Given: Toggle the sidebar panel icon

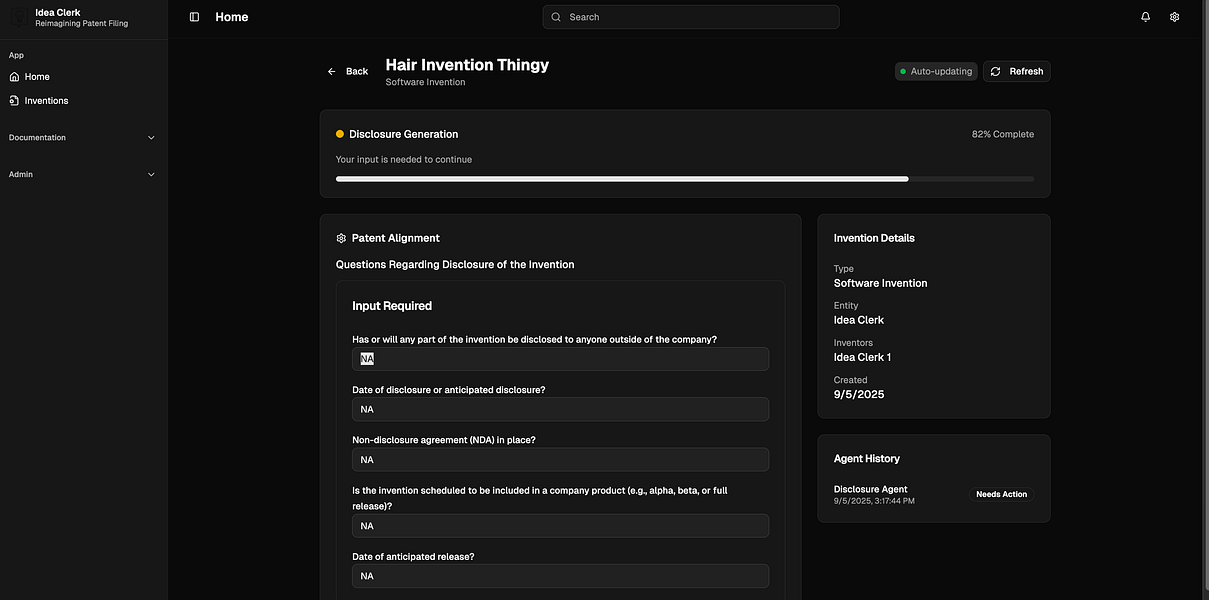Looking at the screenshot, I should coord(194,17).
